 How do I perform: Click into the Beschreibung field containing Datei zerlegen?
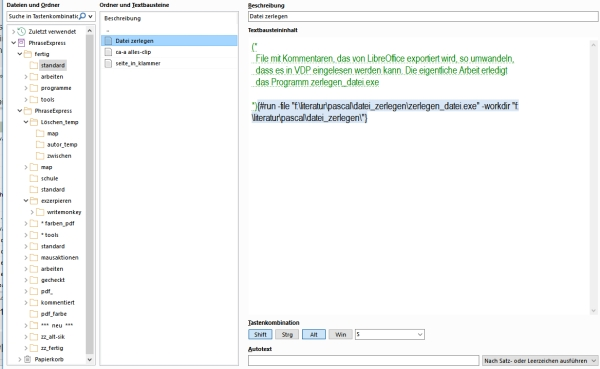423,16
